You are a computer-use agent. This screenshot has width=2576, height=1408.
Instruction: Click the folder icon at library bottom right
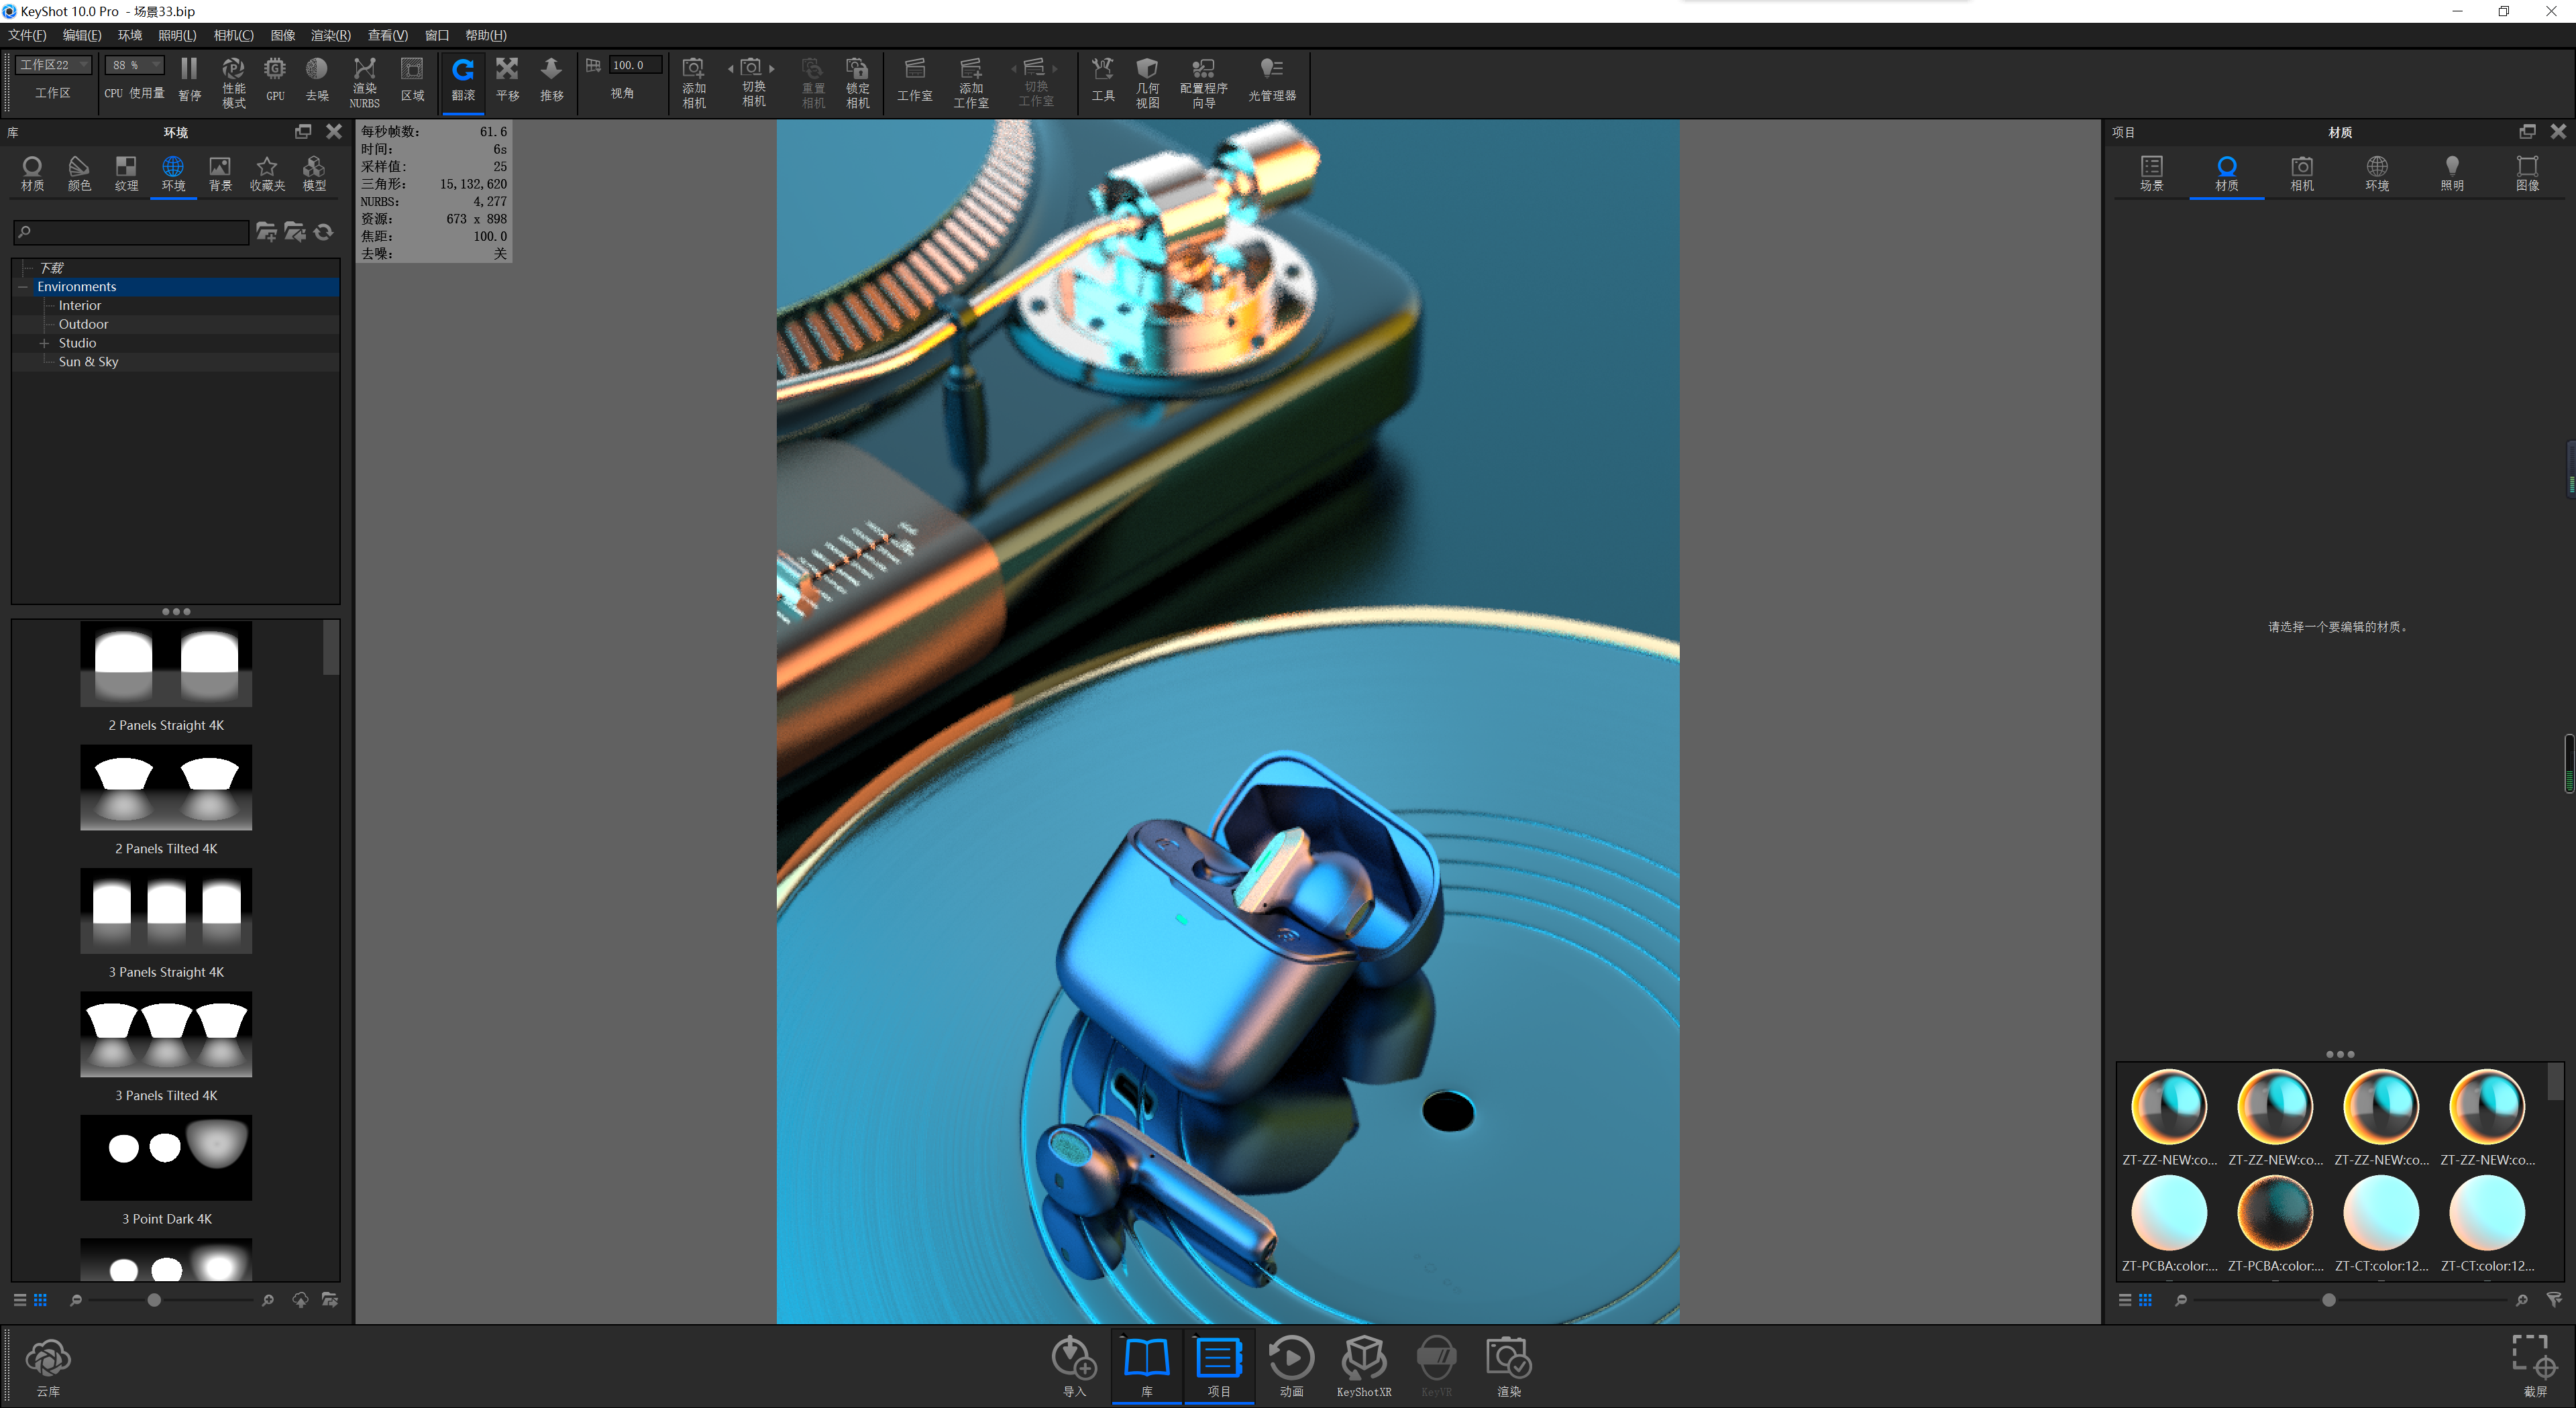(330, 1300)
